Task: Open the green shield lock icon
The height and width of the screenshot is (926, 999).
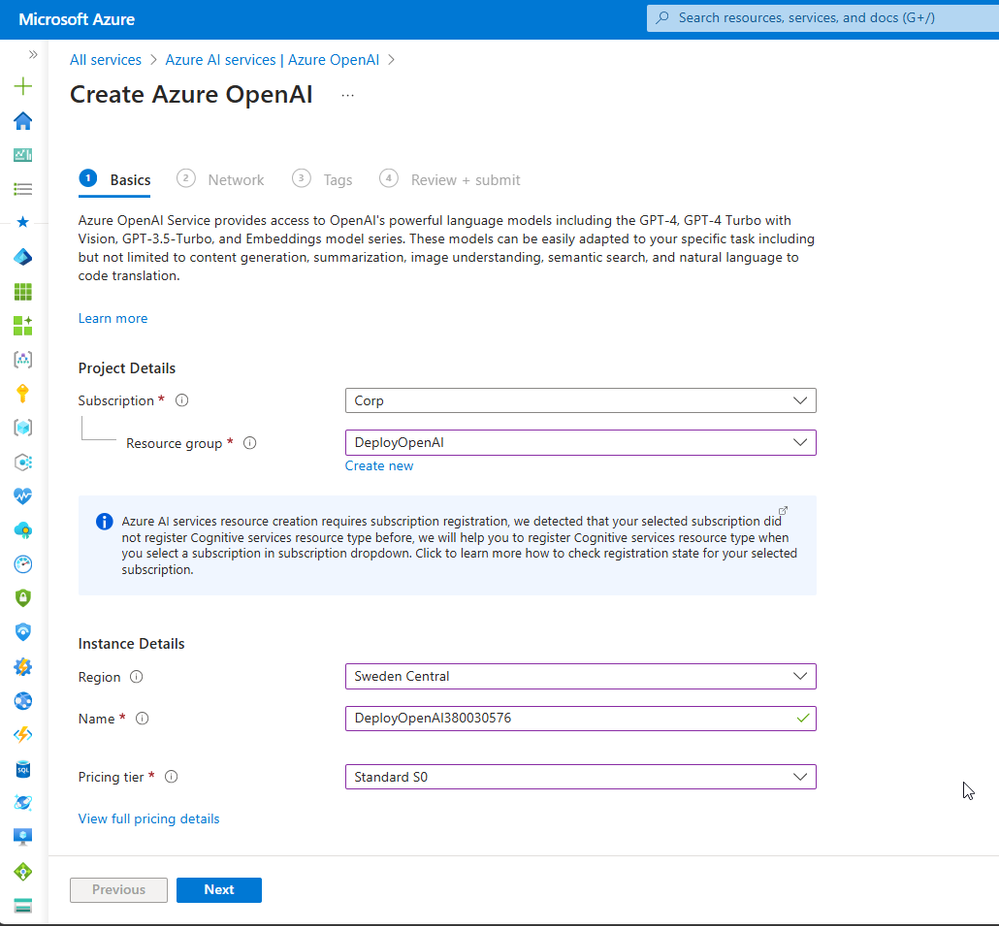Action: tap(23, 598)
